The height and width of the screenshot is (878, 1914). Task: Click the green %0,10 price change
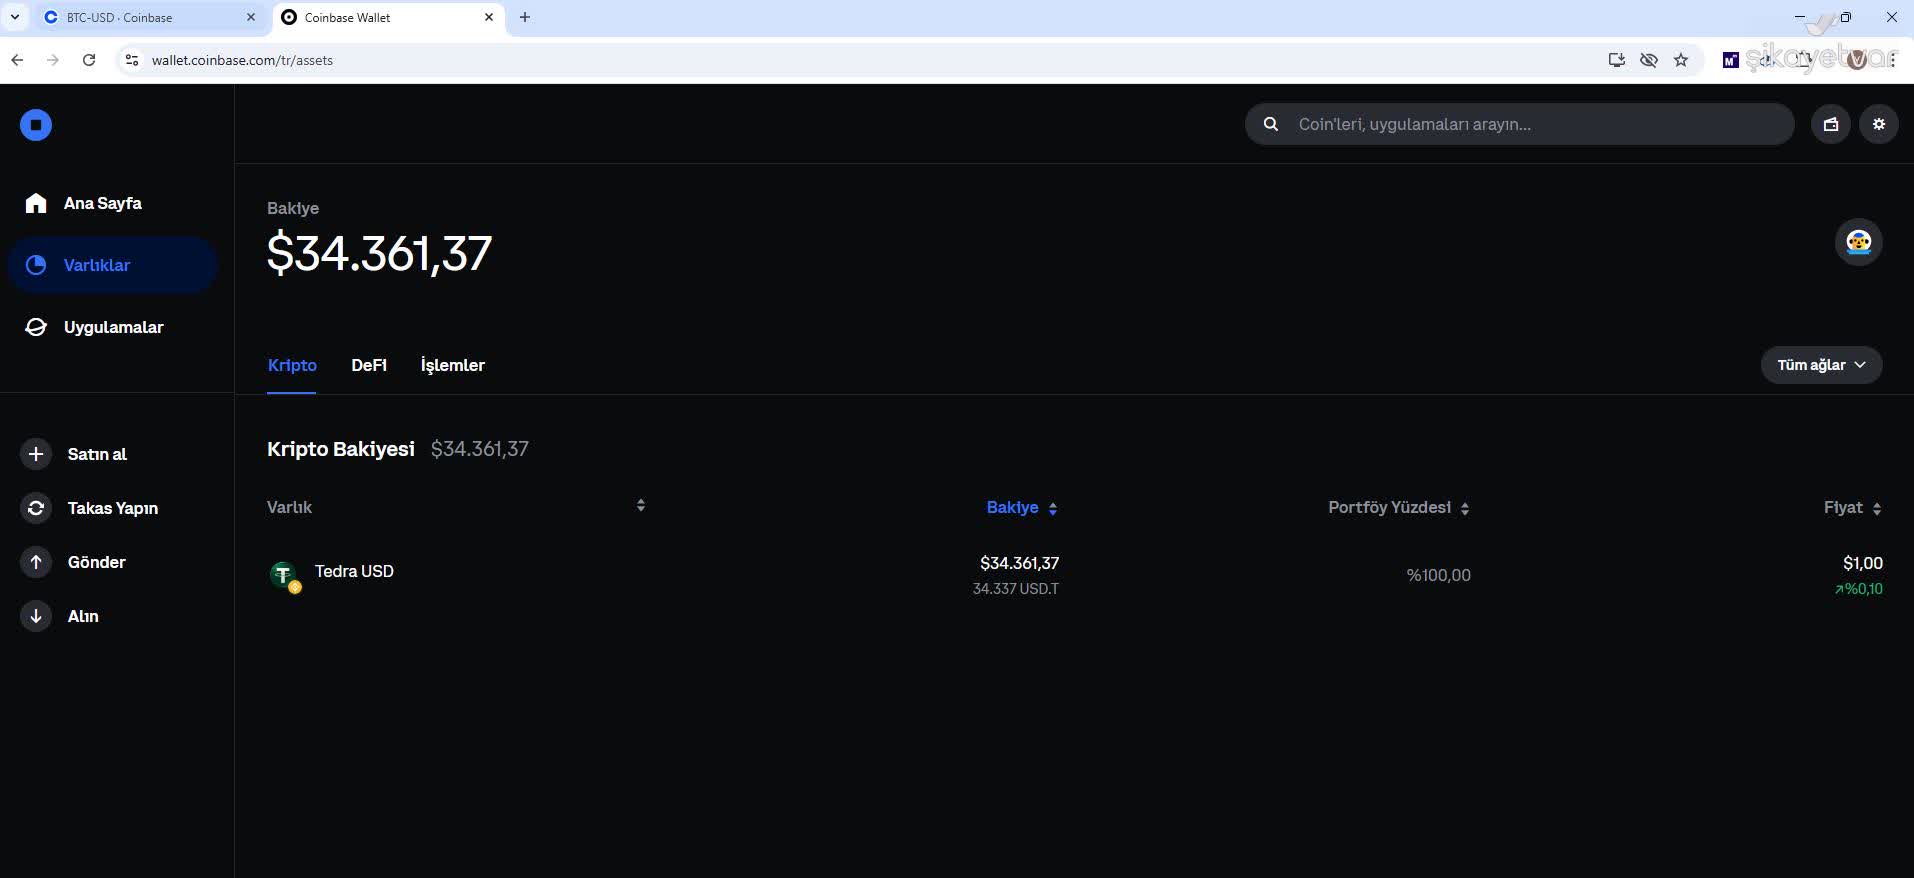click(1859, 589)
